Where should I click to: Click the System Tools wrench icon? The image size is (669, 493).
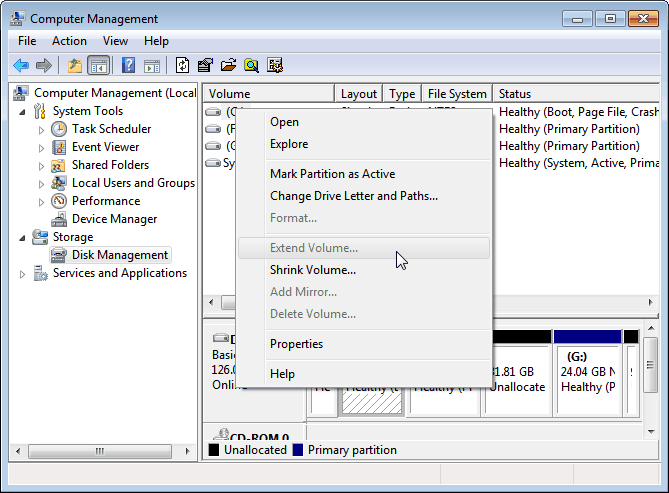pyautogui.click(x=40, y=111)
